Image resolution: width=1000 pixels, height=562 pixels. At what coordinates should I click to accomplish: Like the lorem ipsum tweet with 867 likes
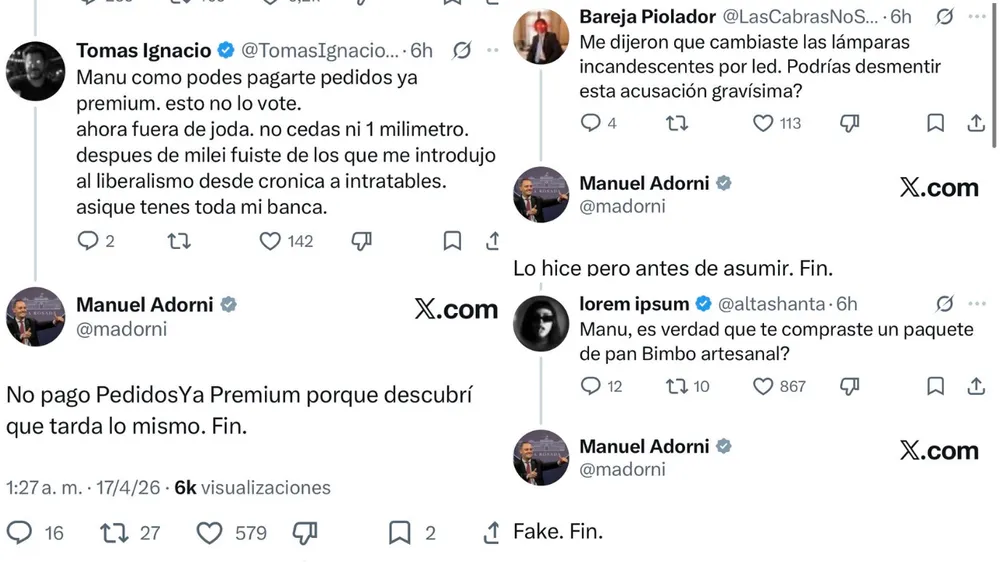click(x=764, y=385)
